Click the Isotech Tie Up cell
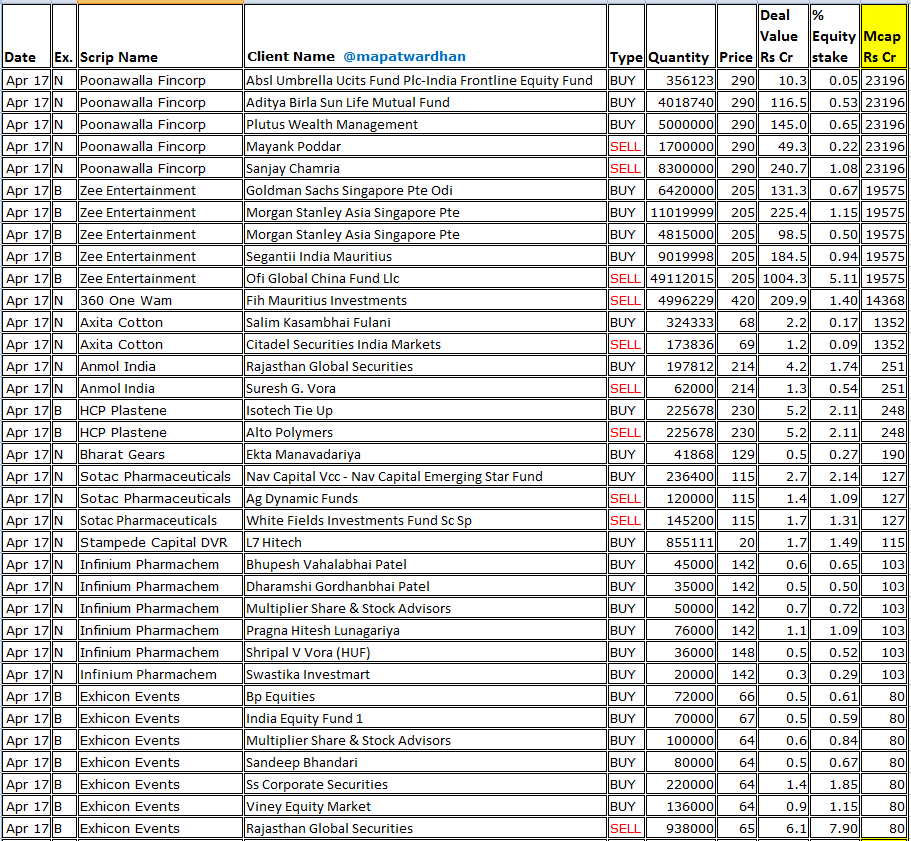The height and width of the screenshot is (841, 911). pos(425,410)
